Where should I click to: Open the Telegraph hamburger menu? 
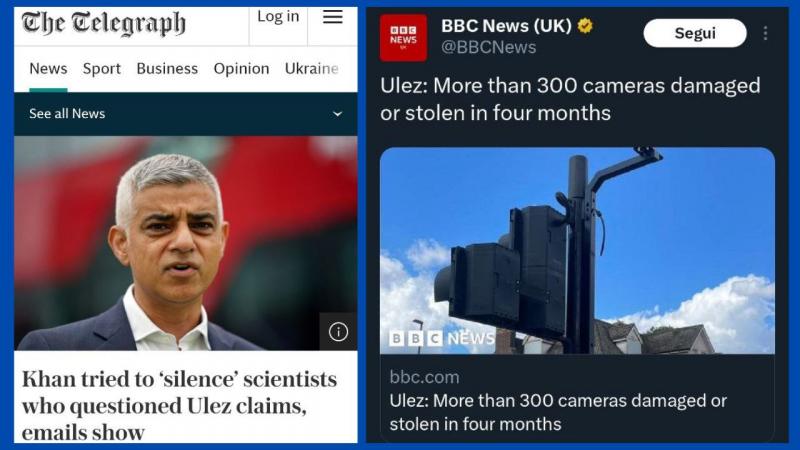click(333, 17)
